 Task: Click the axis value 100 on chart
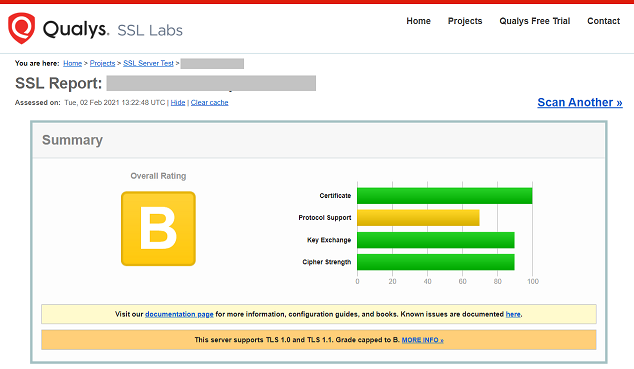533,281
